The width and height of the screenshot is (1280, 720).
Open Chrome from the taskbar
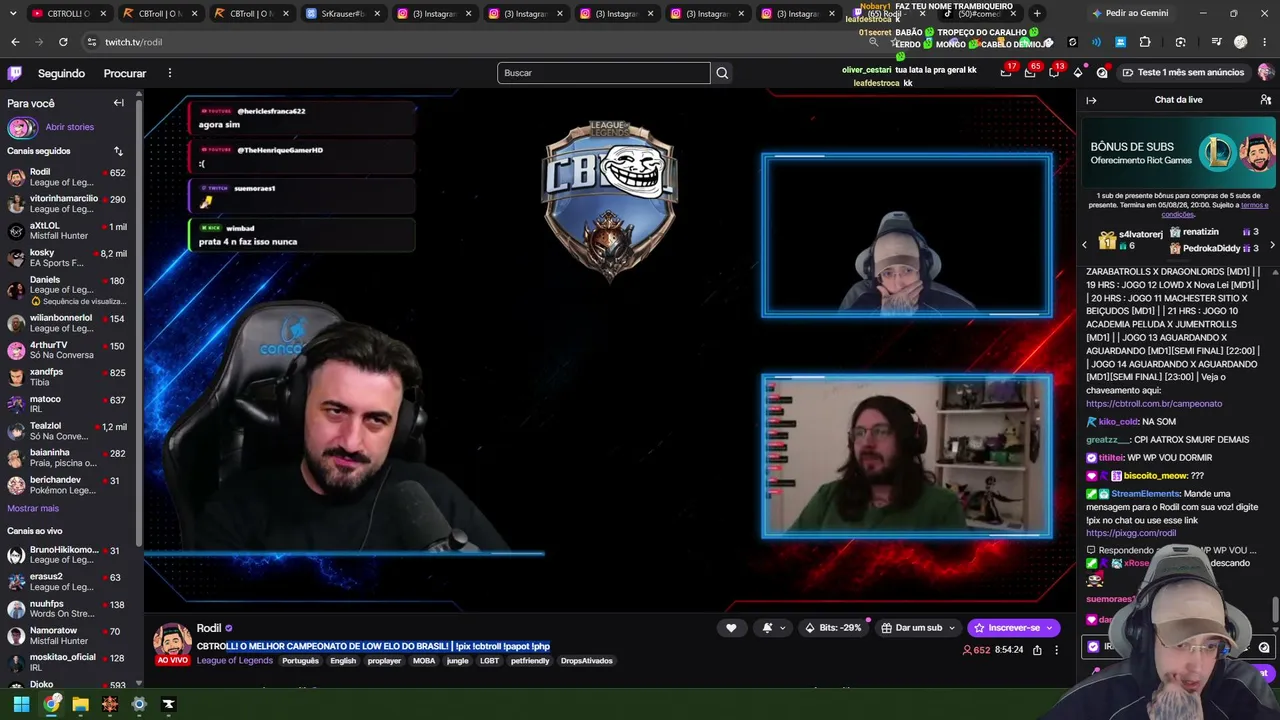[x=51, y=704]
